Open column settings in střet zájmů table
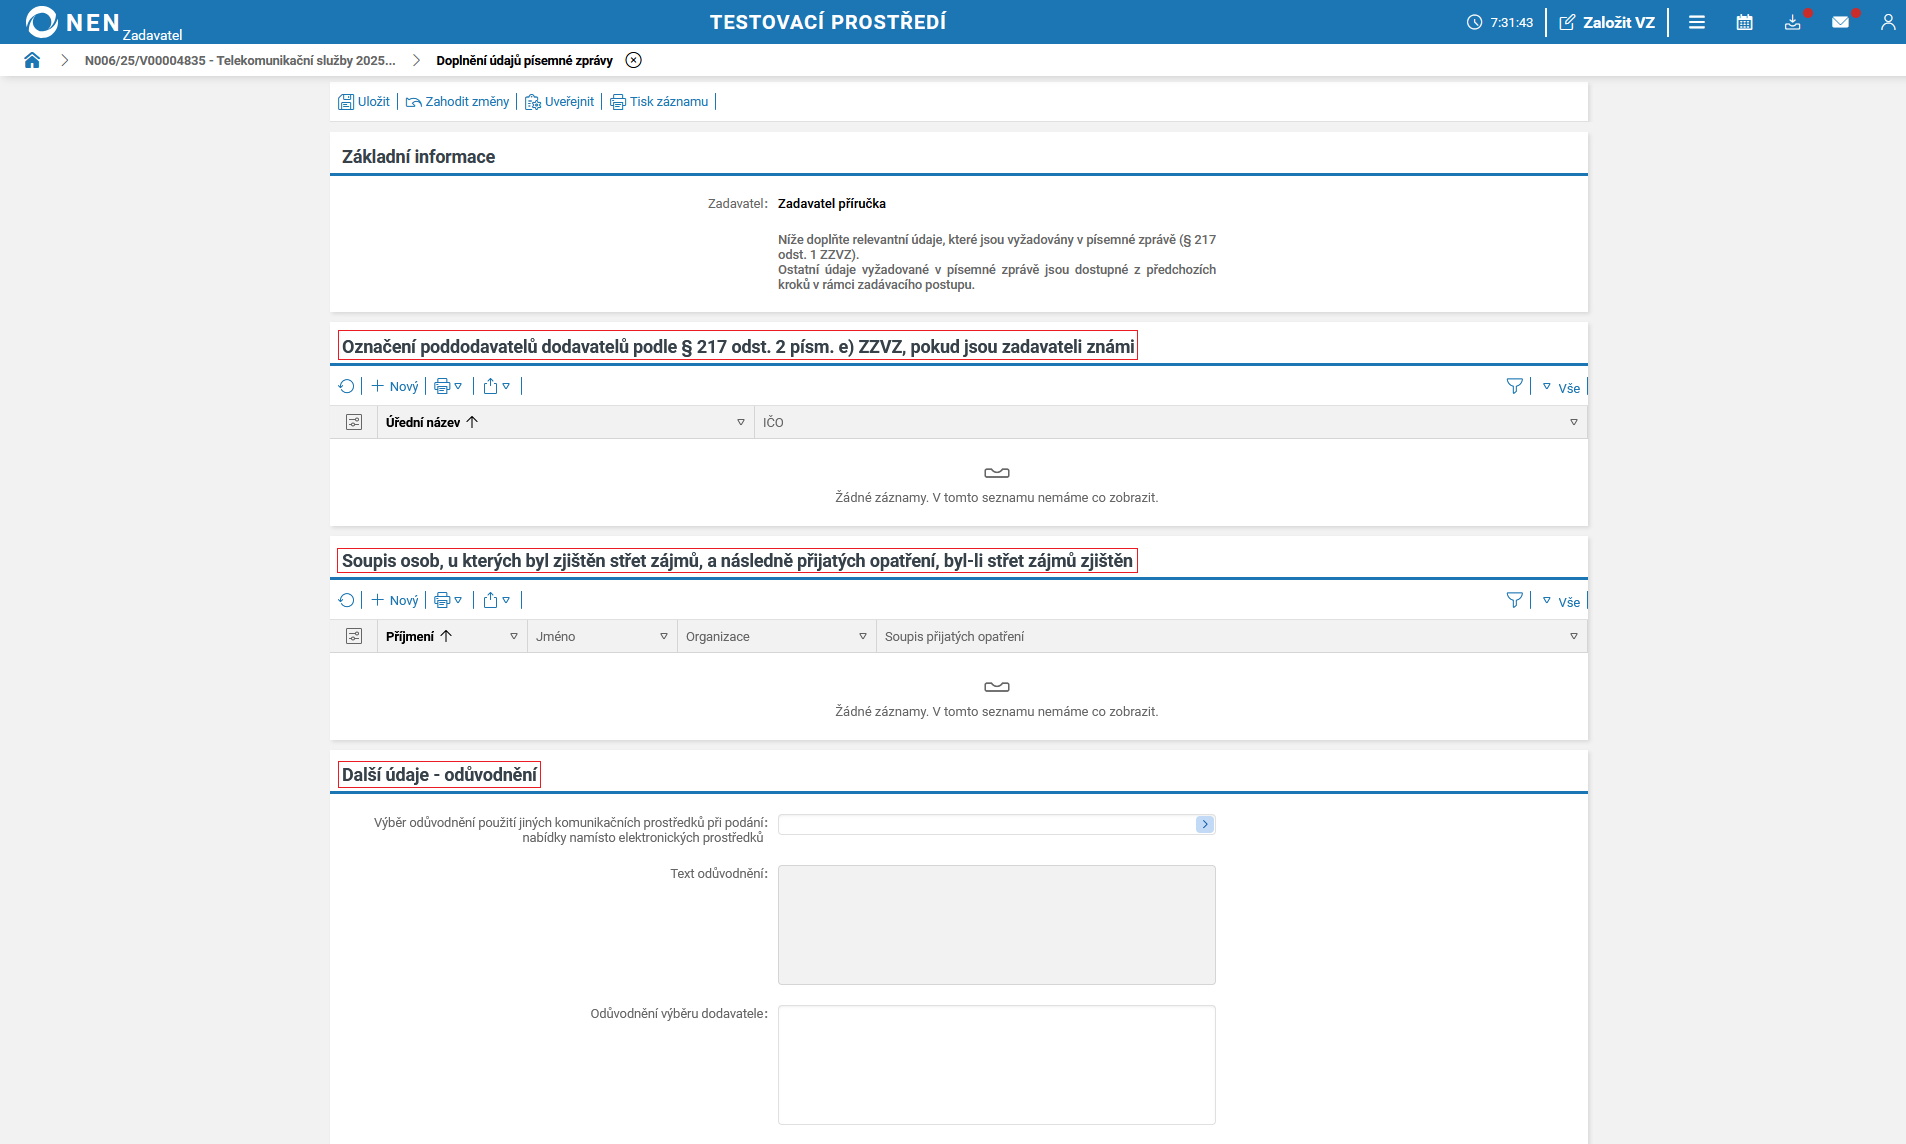The height and width of the screenshot is (1144, 1906). [354, 636]
